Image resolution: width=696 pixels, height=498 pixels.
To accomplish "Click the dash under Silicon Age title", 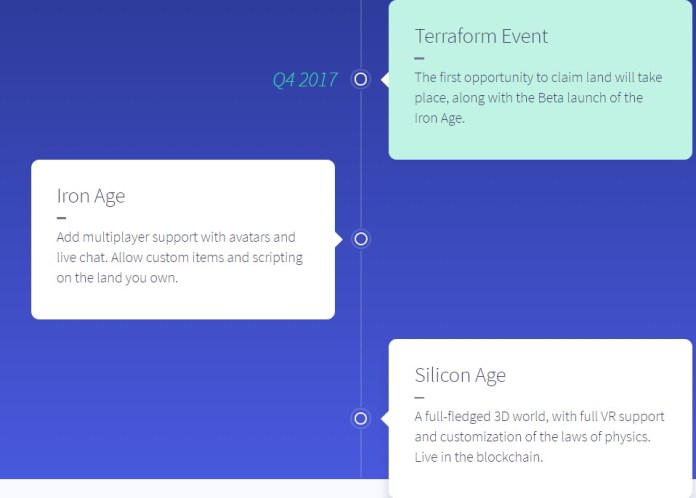I will tap(419, 397).
